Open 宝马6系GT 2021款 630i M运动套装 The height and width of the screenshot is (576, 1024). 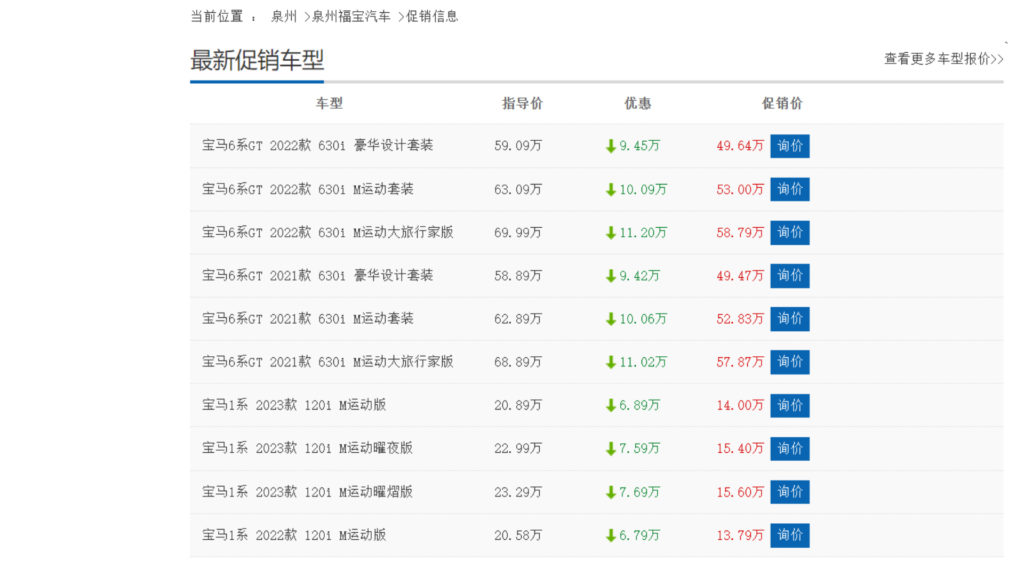pos(308,319)
